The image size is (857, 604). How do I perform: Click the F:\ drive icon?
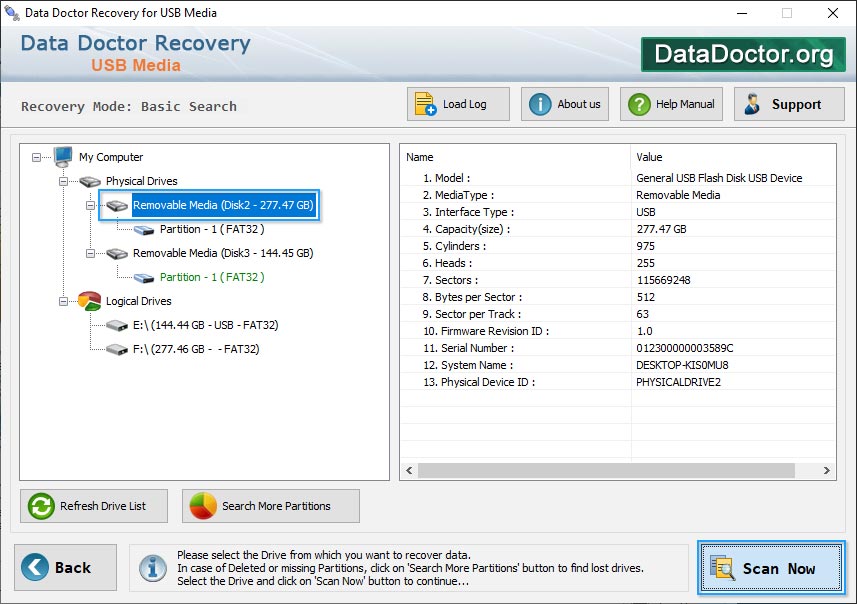pos(117,349)
